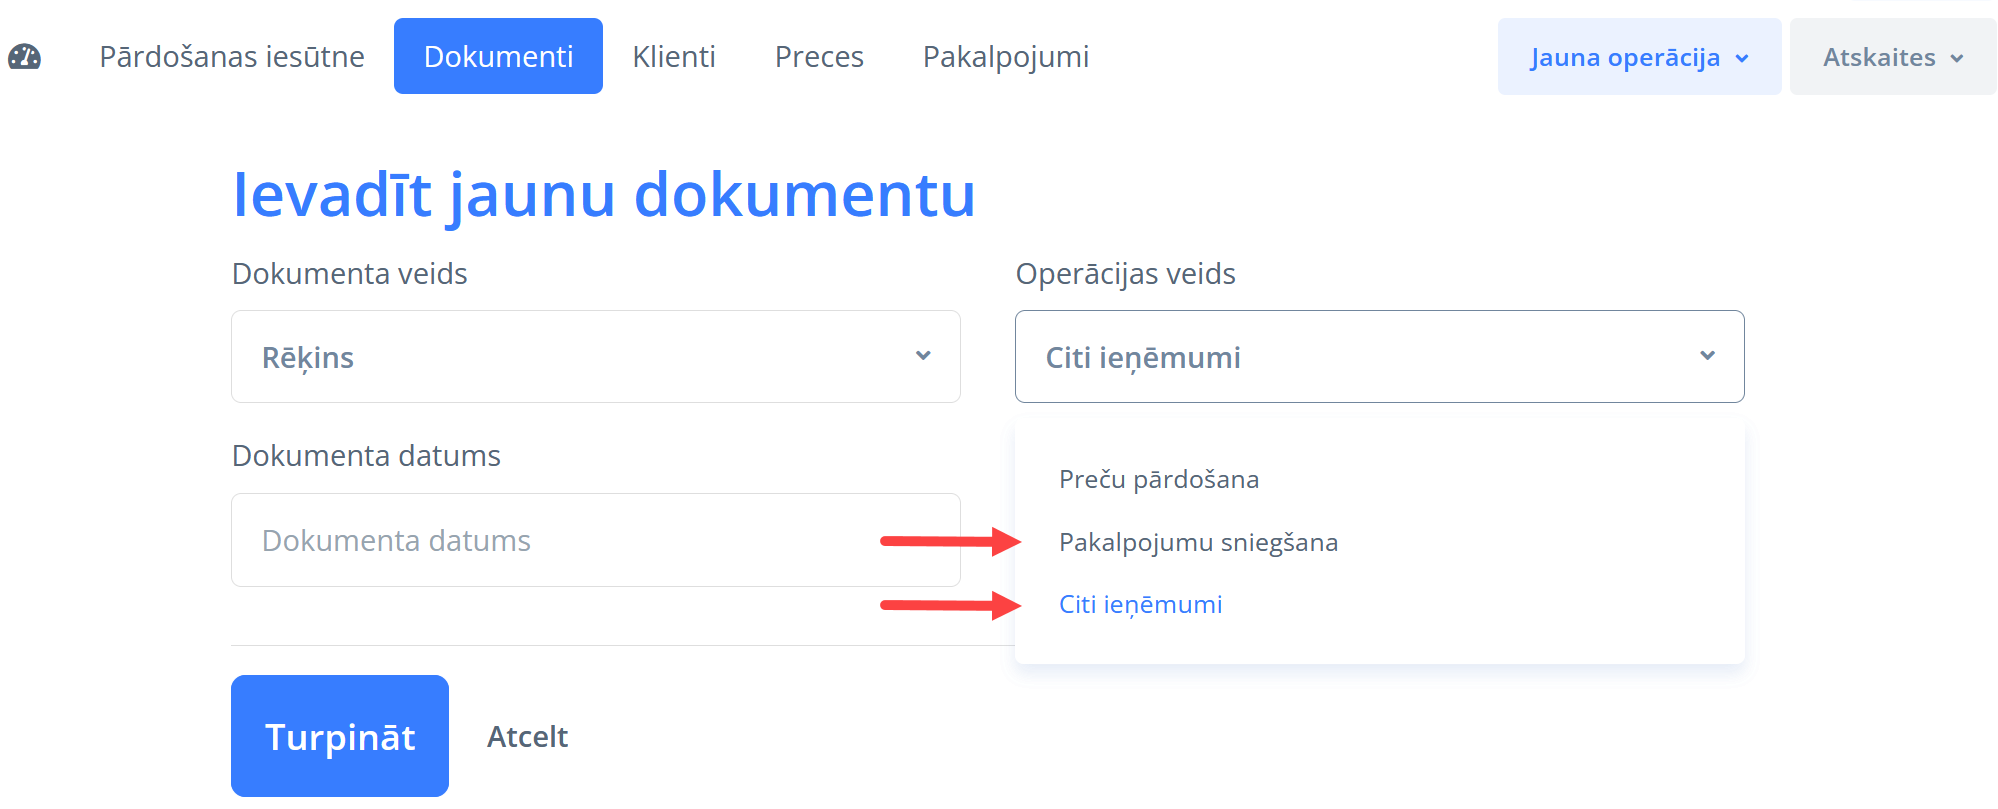Click the chevron arrow beside Jauna operācija
1998x809 pixels.
click(1742, 58)
